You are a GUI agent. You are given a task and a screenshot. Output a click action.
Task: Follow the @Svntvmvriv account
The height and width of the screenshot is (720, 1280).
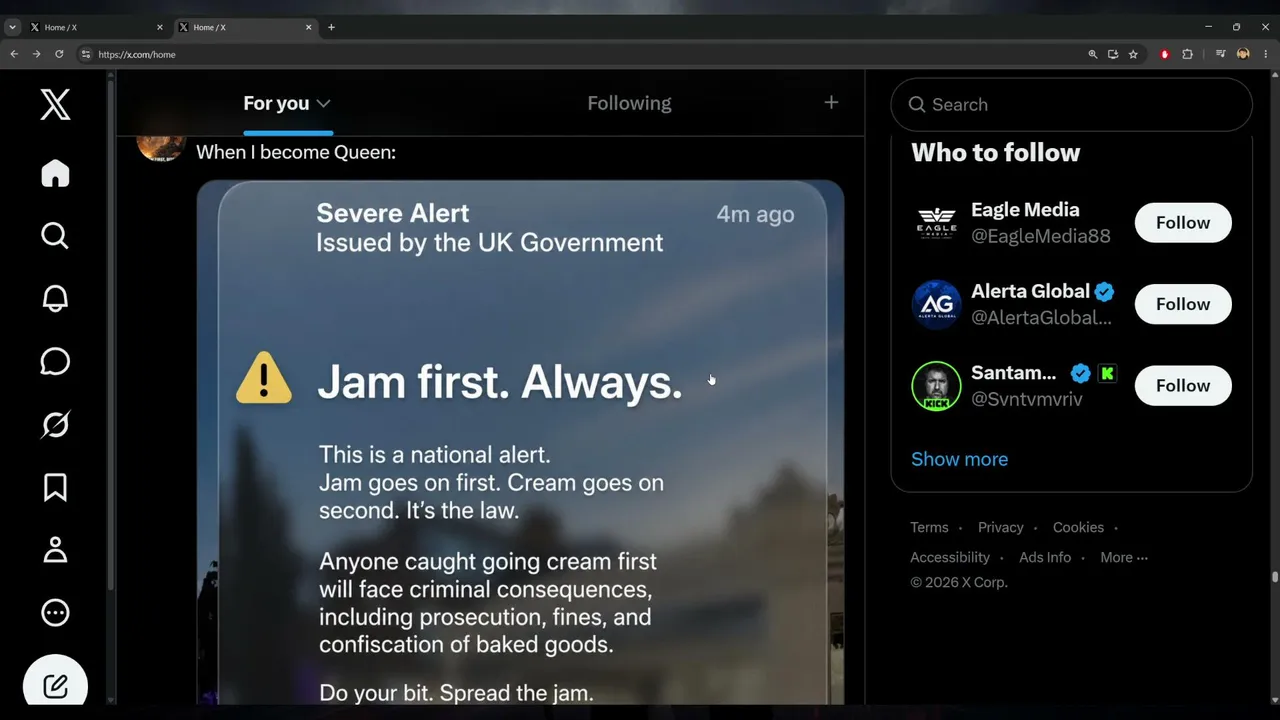click(x=1183, y=385)
